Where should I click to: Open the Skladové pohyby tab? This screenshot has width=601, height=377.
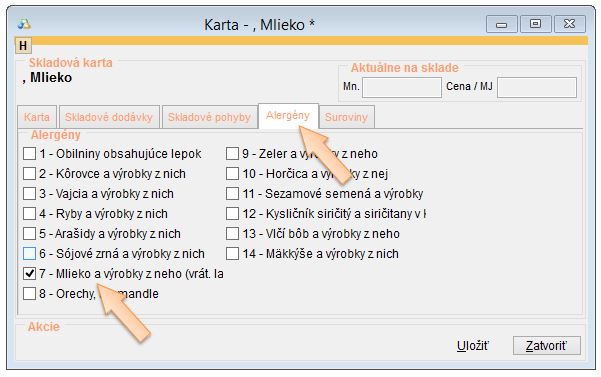[209, 117]
